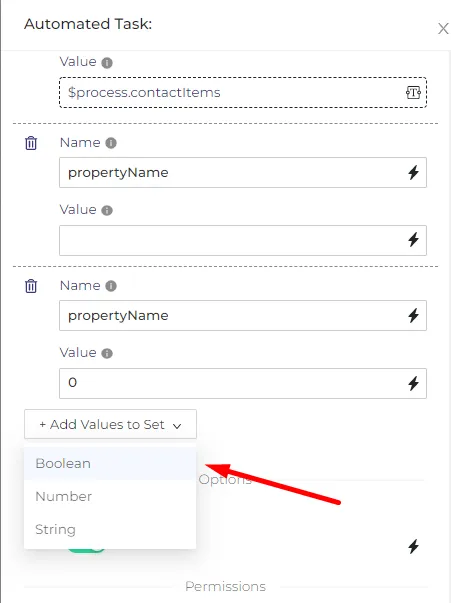Expand the Permissions section

[225, 586]
